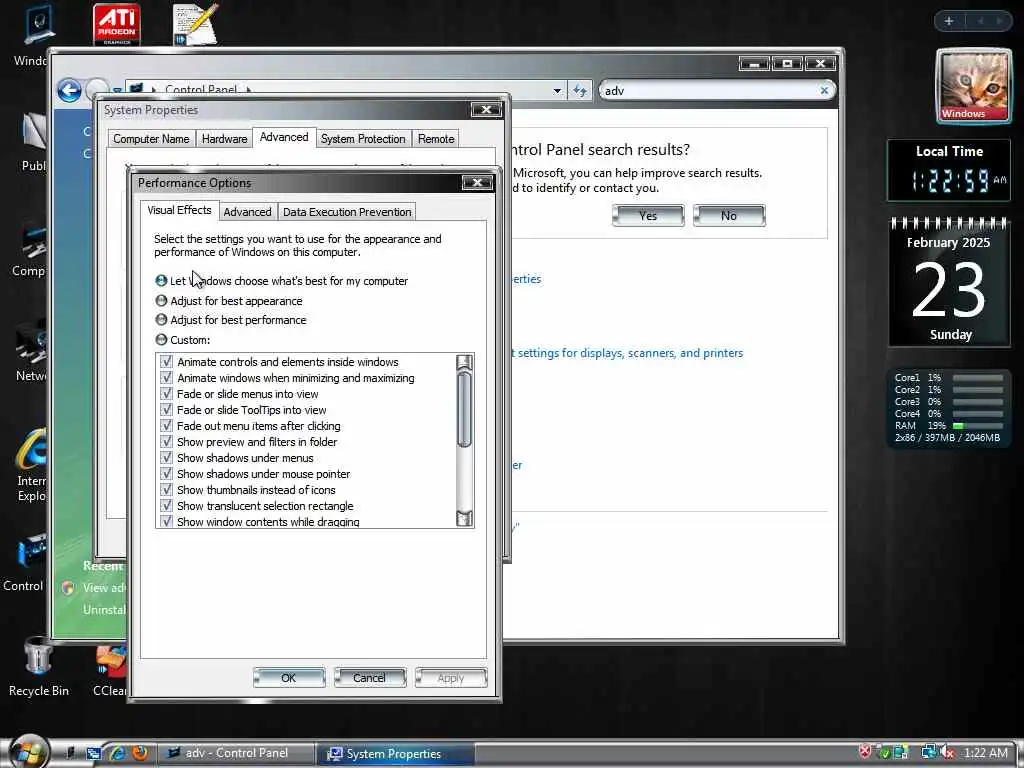Toggle 'Show shadows under mouse pointer' checkbox
This screenshot has height=768, width=1024.
167,474
